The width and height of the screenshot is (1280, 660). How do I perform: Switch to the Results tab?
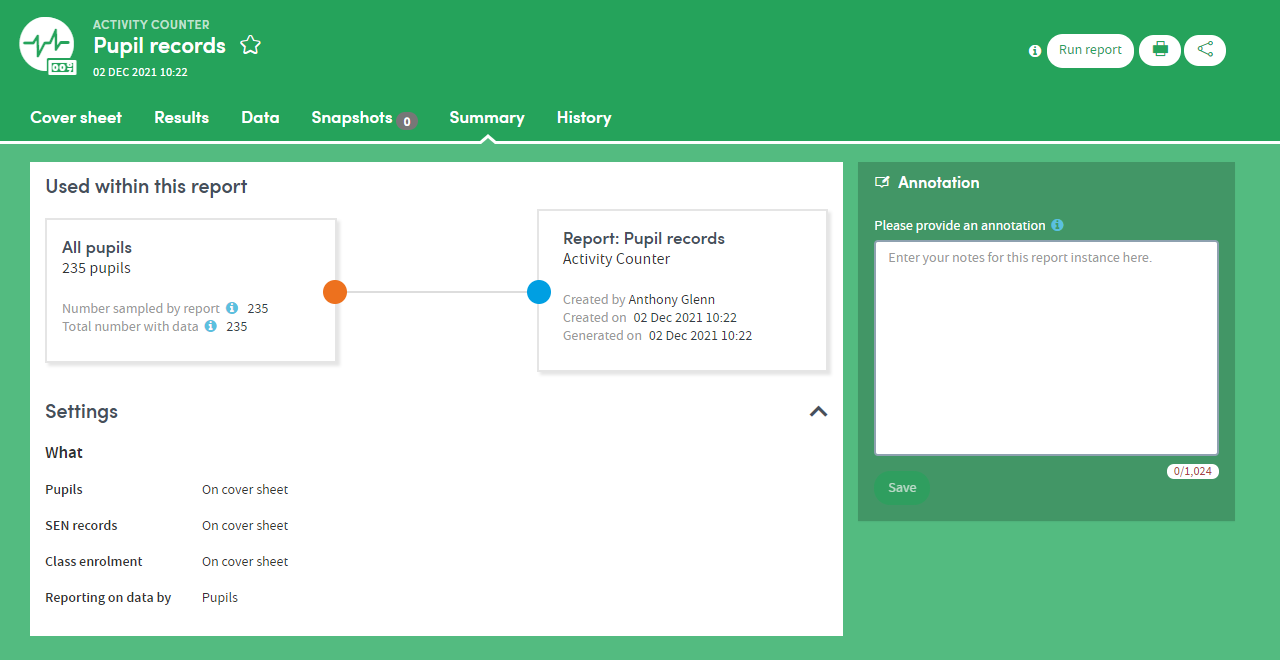[181, 117]
